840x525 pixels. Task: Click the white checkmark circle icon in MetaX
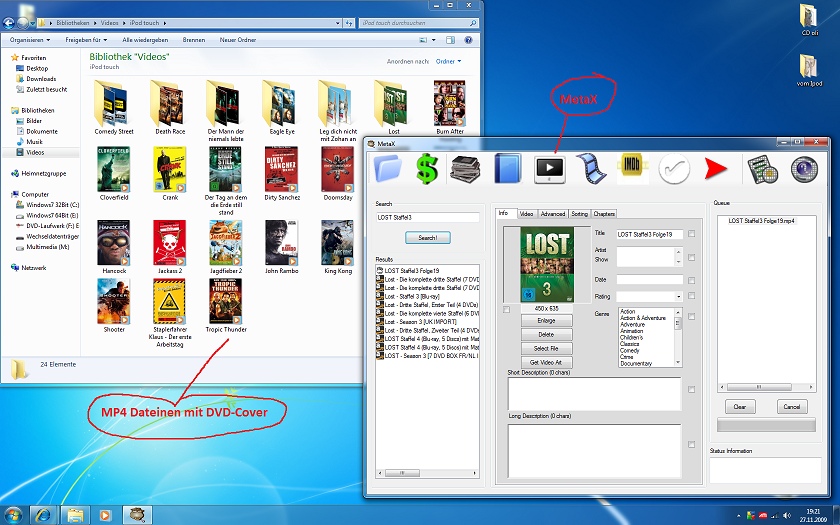[673, 169]
